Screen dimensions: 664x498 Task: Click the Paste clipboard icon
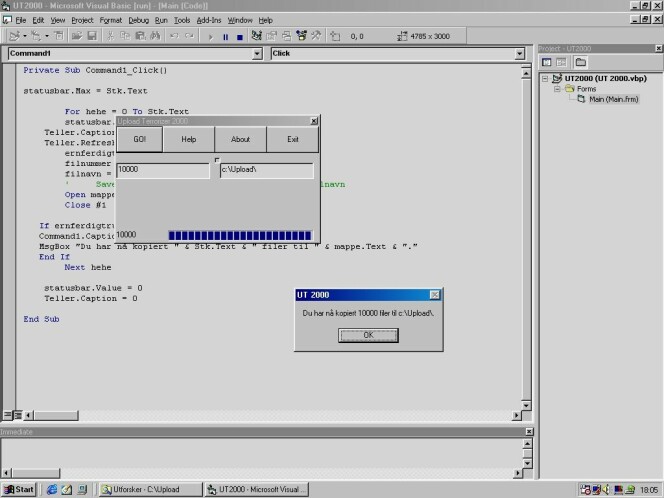[x=140, y=36]
